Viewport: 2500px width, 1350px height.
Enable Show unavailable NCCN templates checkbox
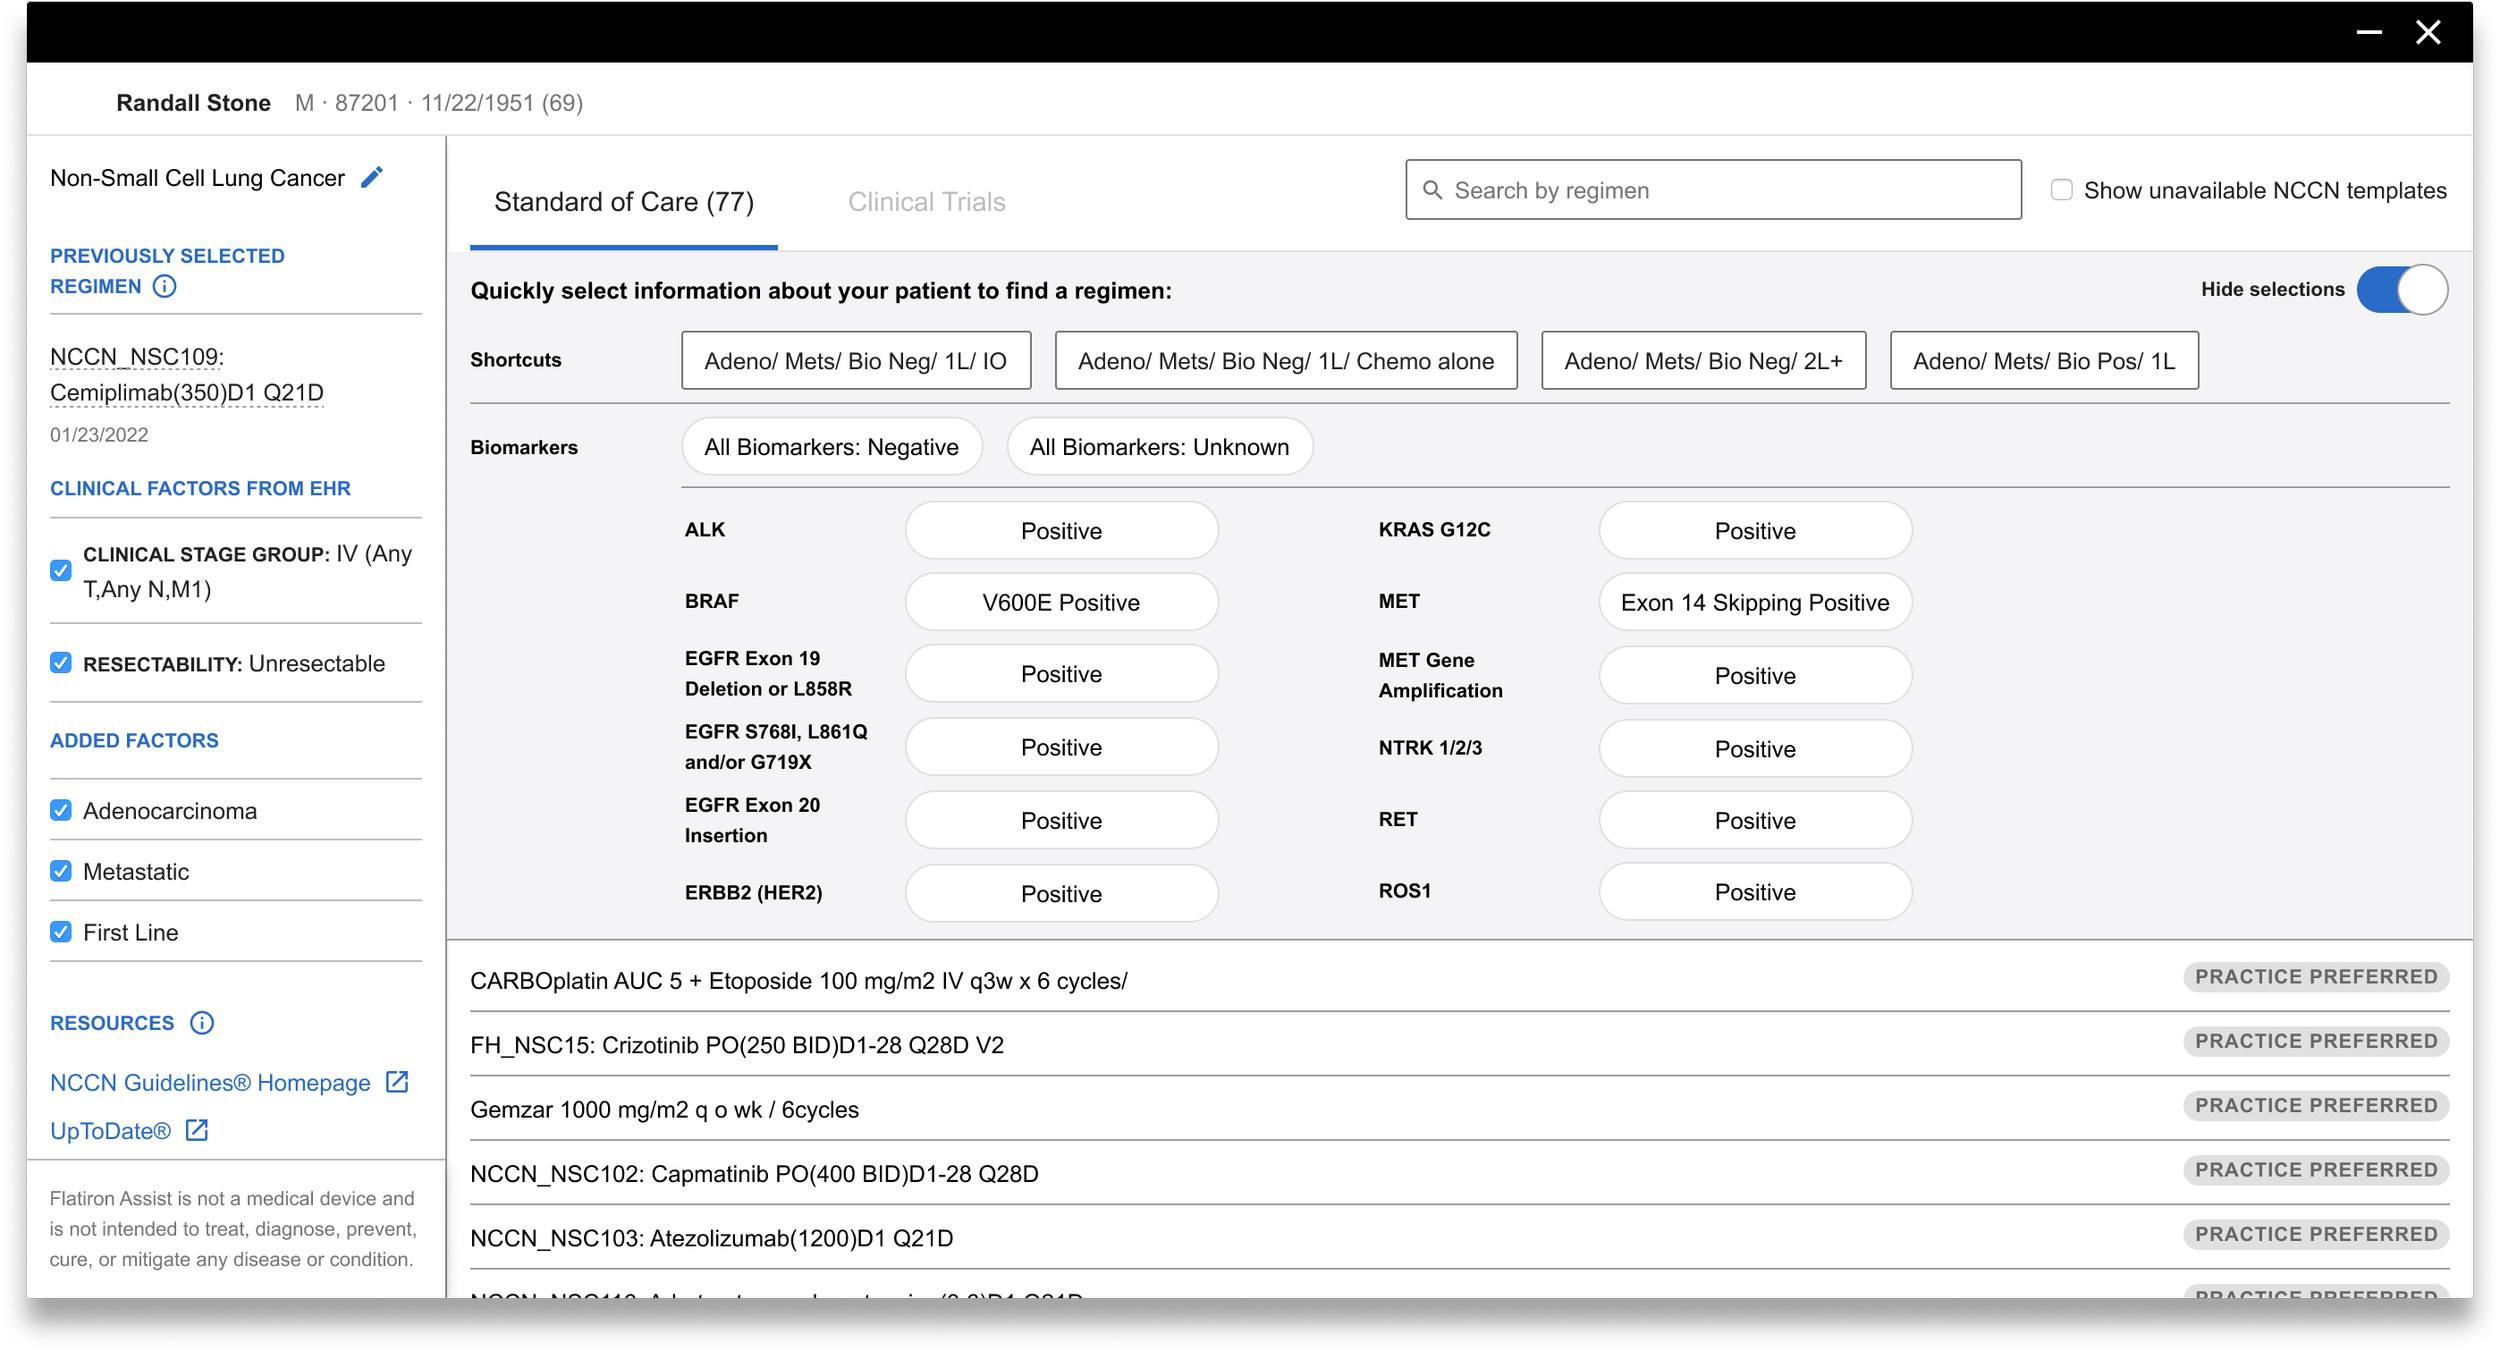click(2061, 190)
